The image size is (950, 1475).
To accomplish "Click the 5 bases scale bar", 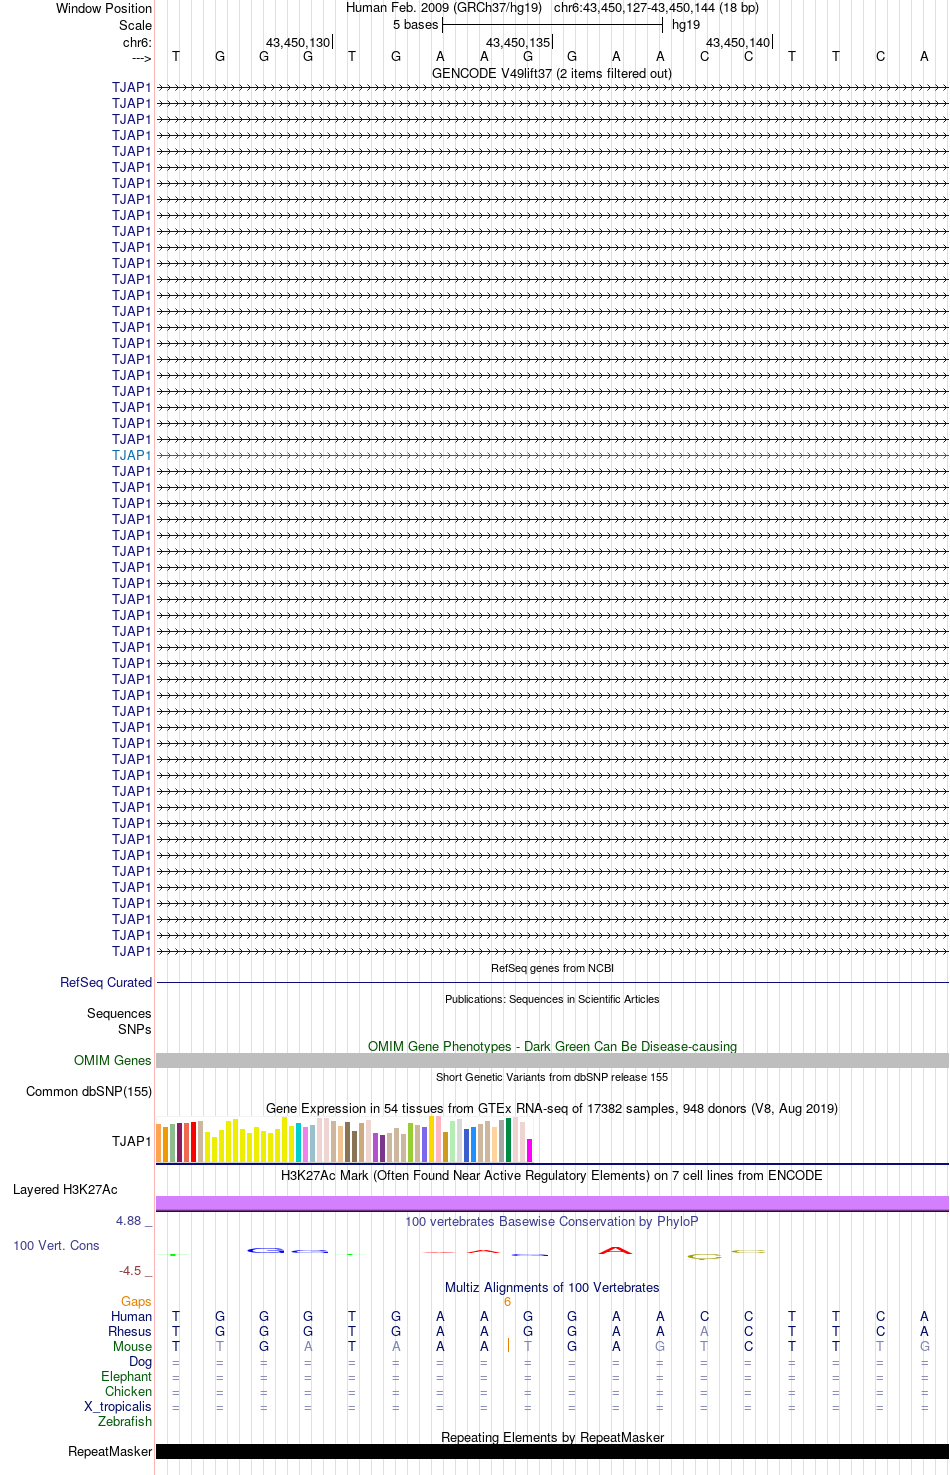I will pyautogui.click(x=552, y=25).
